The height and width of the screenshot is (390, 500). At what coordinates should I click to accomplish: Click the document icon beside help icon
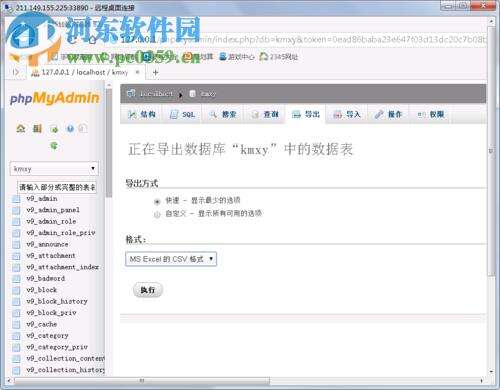coord(83,129)
